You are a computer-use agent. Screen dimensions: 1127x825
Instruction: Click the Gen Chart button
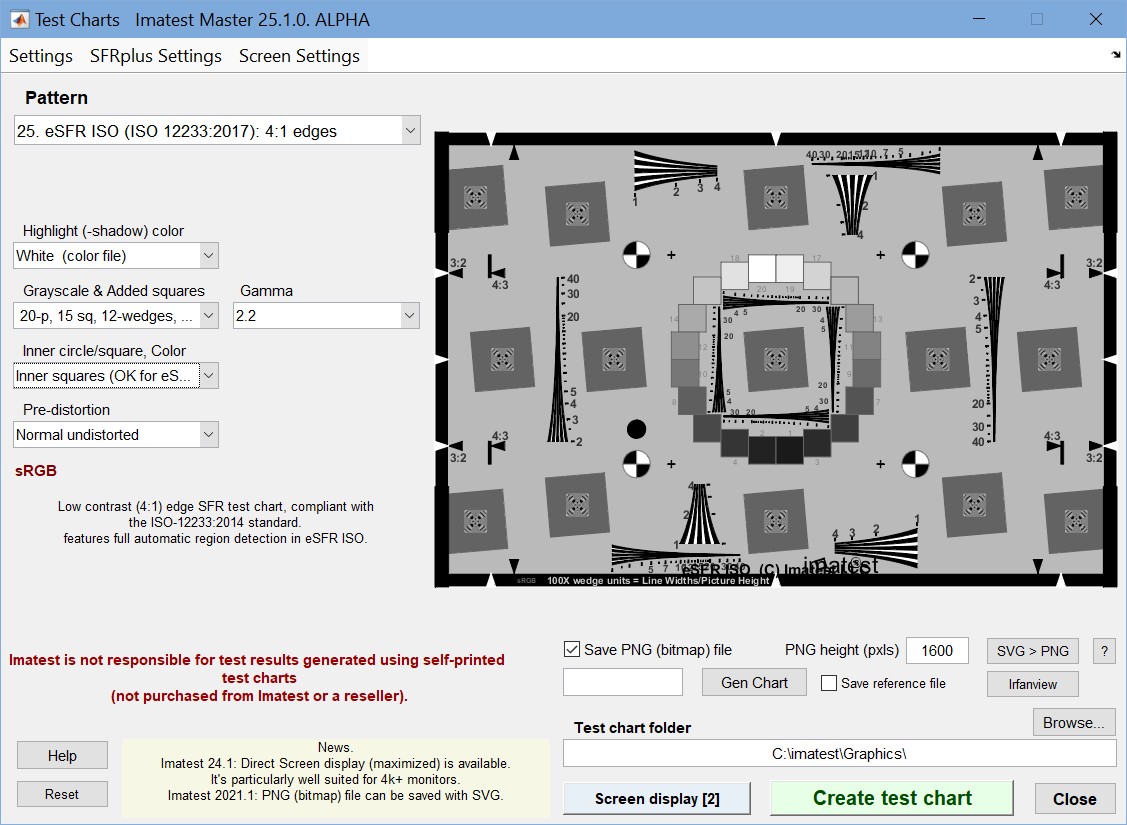coord(754,683)
